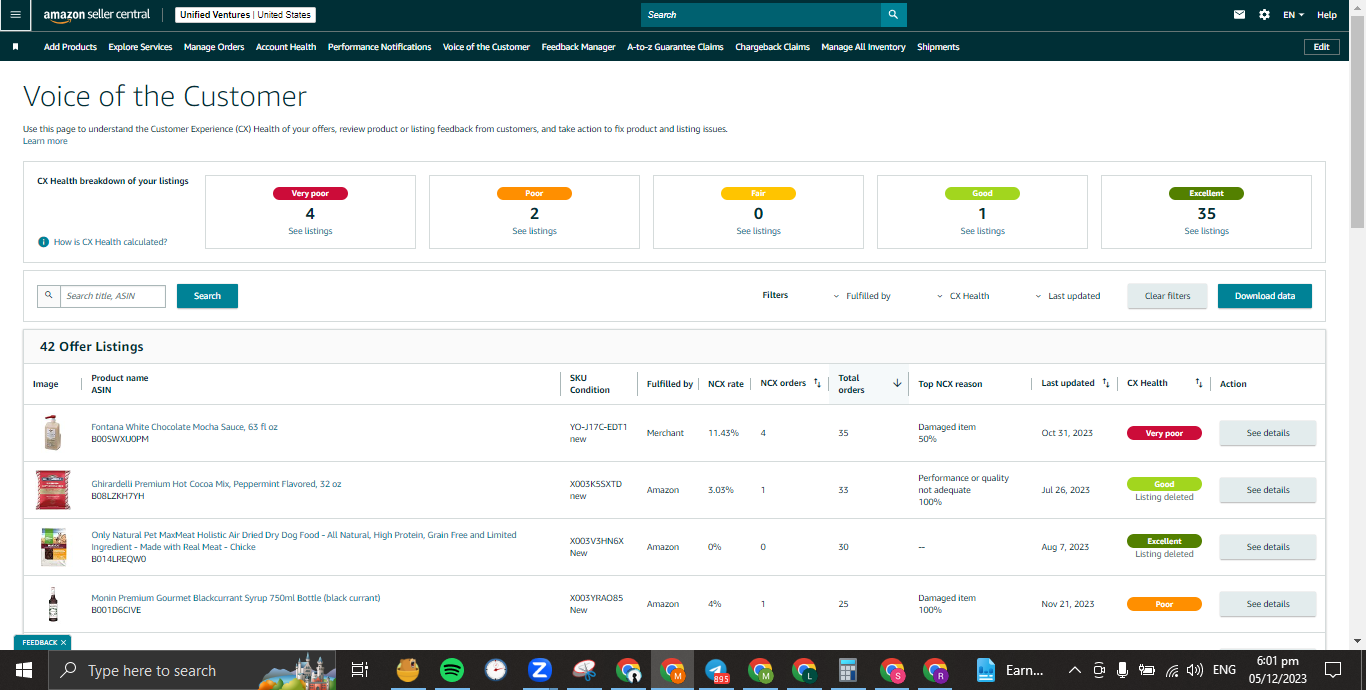The image size is (1366, 690).
Task: Click the microphone tray icon
Action: (1123, 670)
